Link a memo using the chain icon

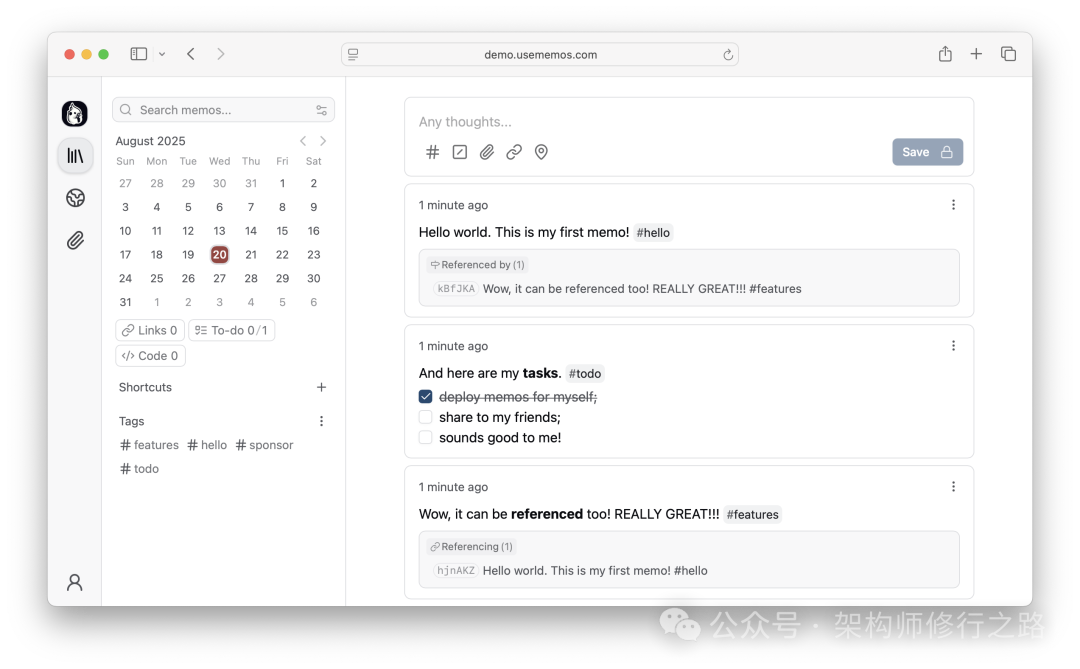514,152
